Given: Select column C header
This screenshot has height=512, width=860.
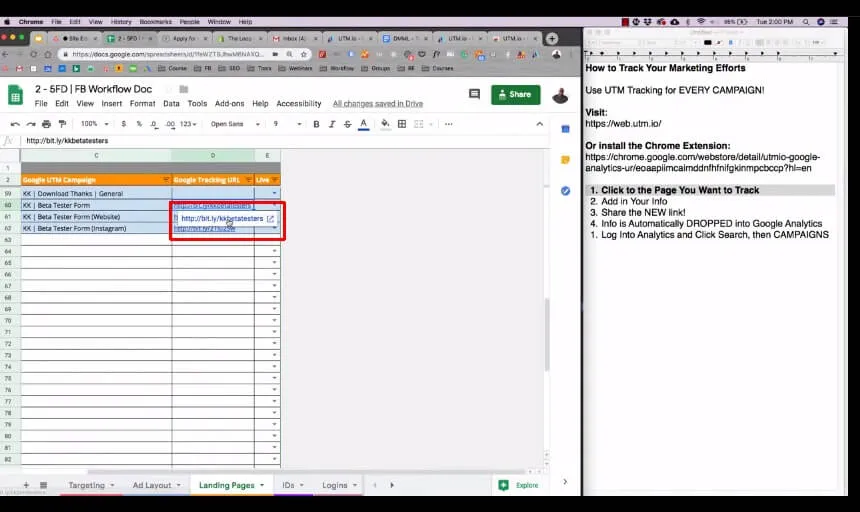Looking at the screenshot, I should click(96, 156).
